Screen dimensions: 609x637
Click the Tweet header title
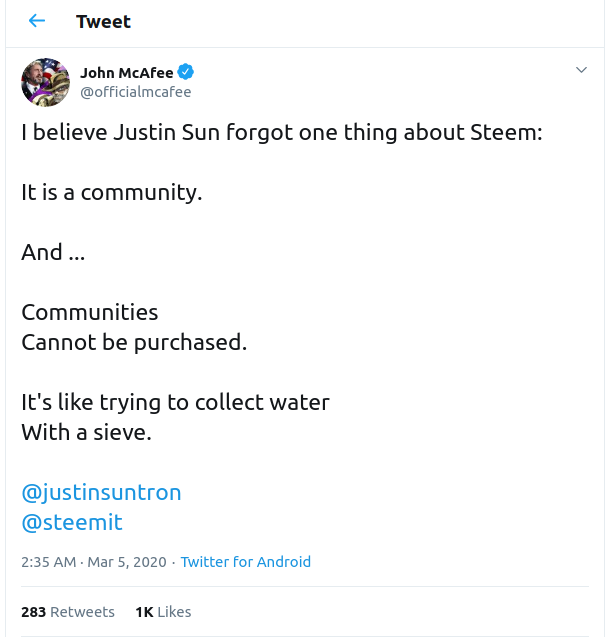point(103,21)
